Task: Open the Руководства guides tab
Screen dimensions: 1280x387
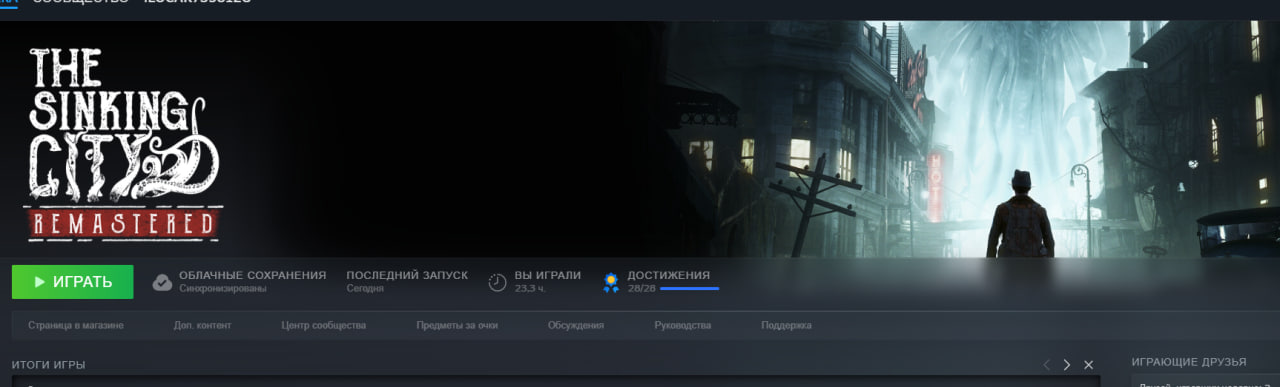Action: [x=683, y=325]
